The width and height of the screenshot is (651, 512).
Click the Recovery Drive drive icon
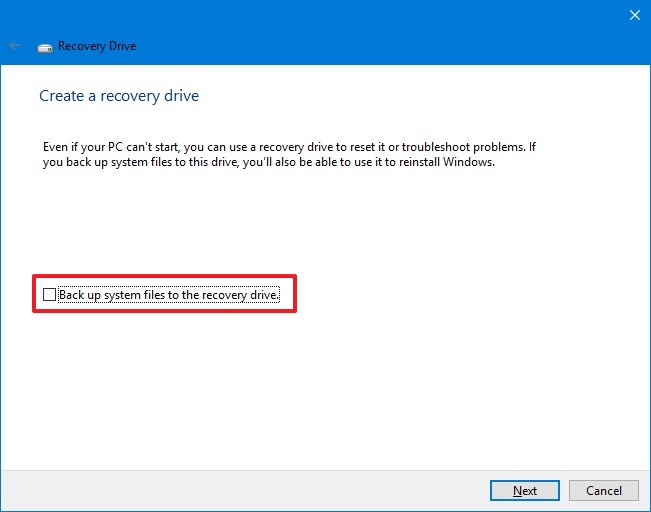45,48
